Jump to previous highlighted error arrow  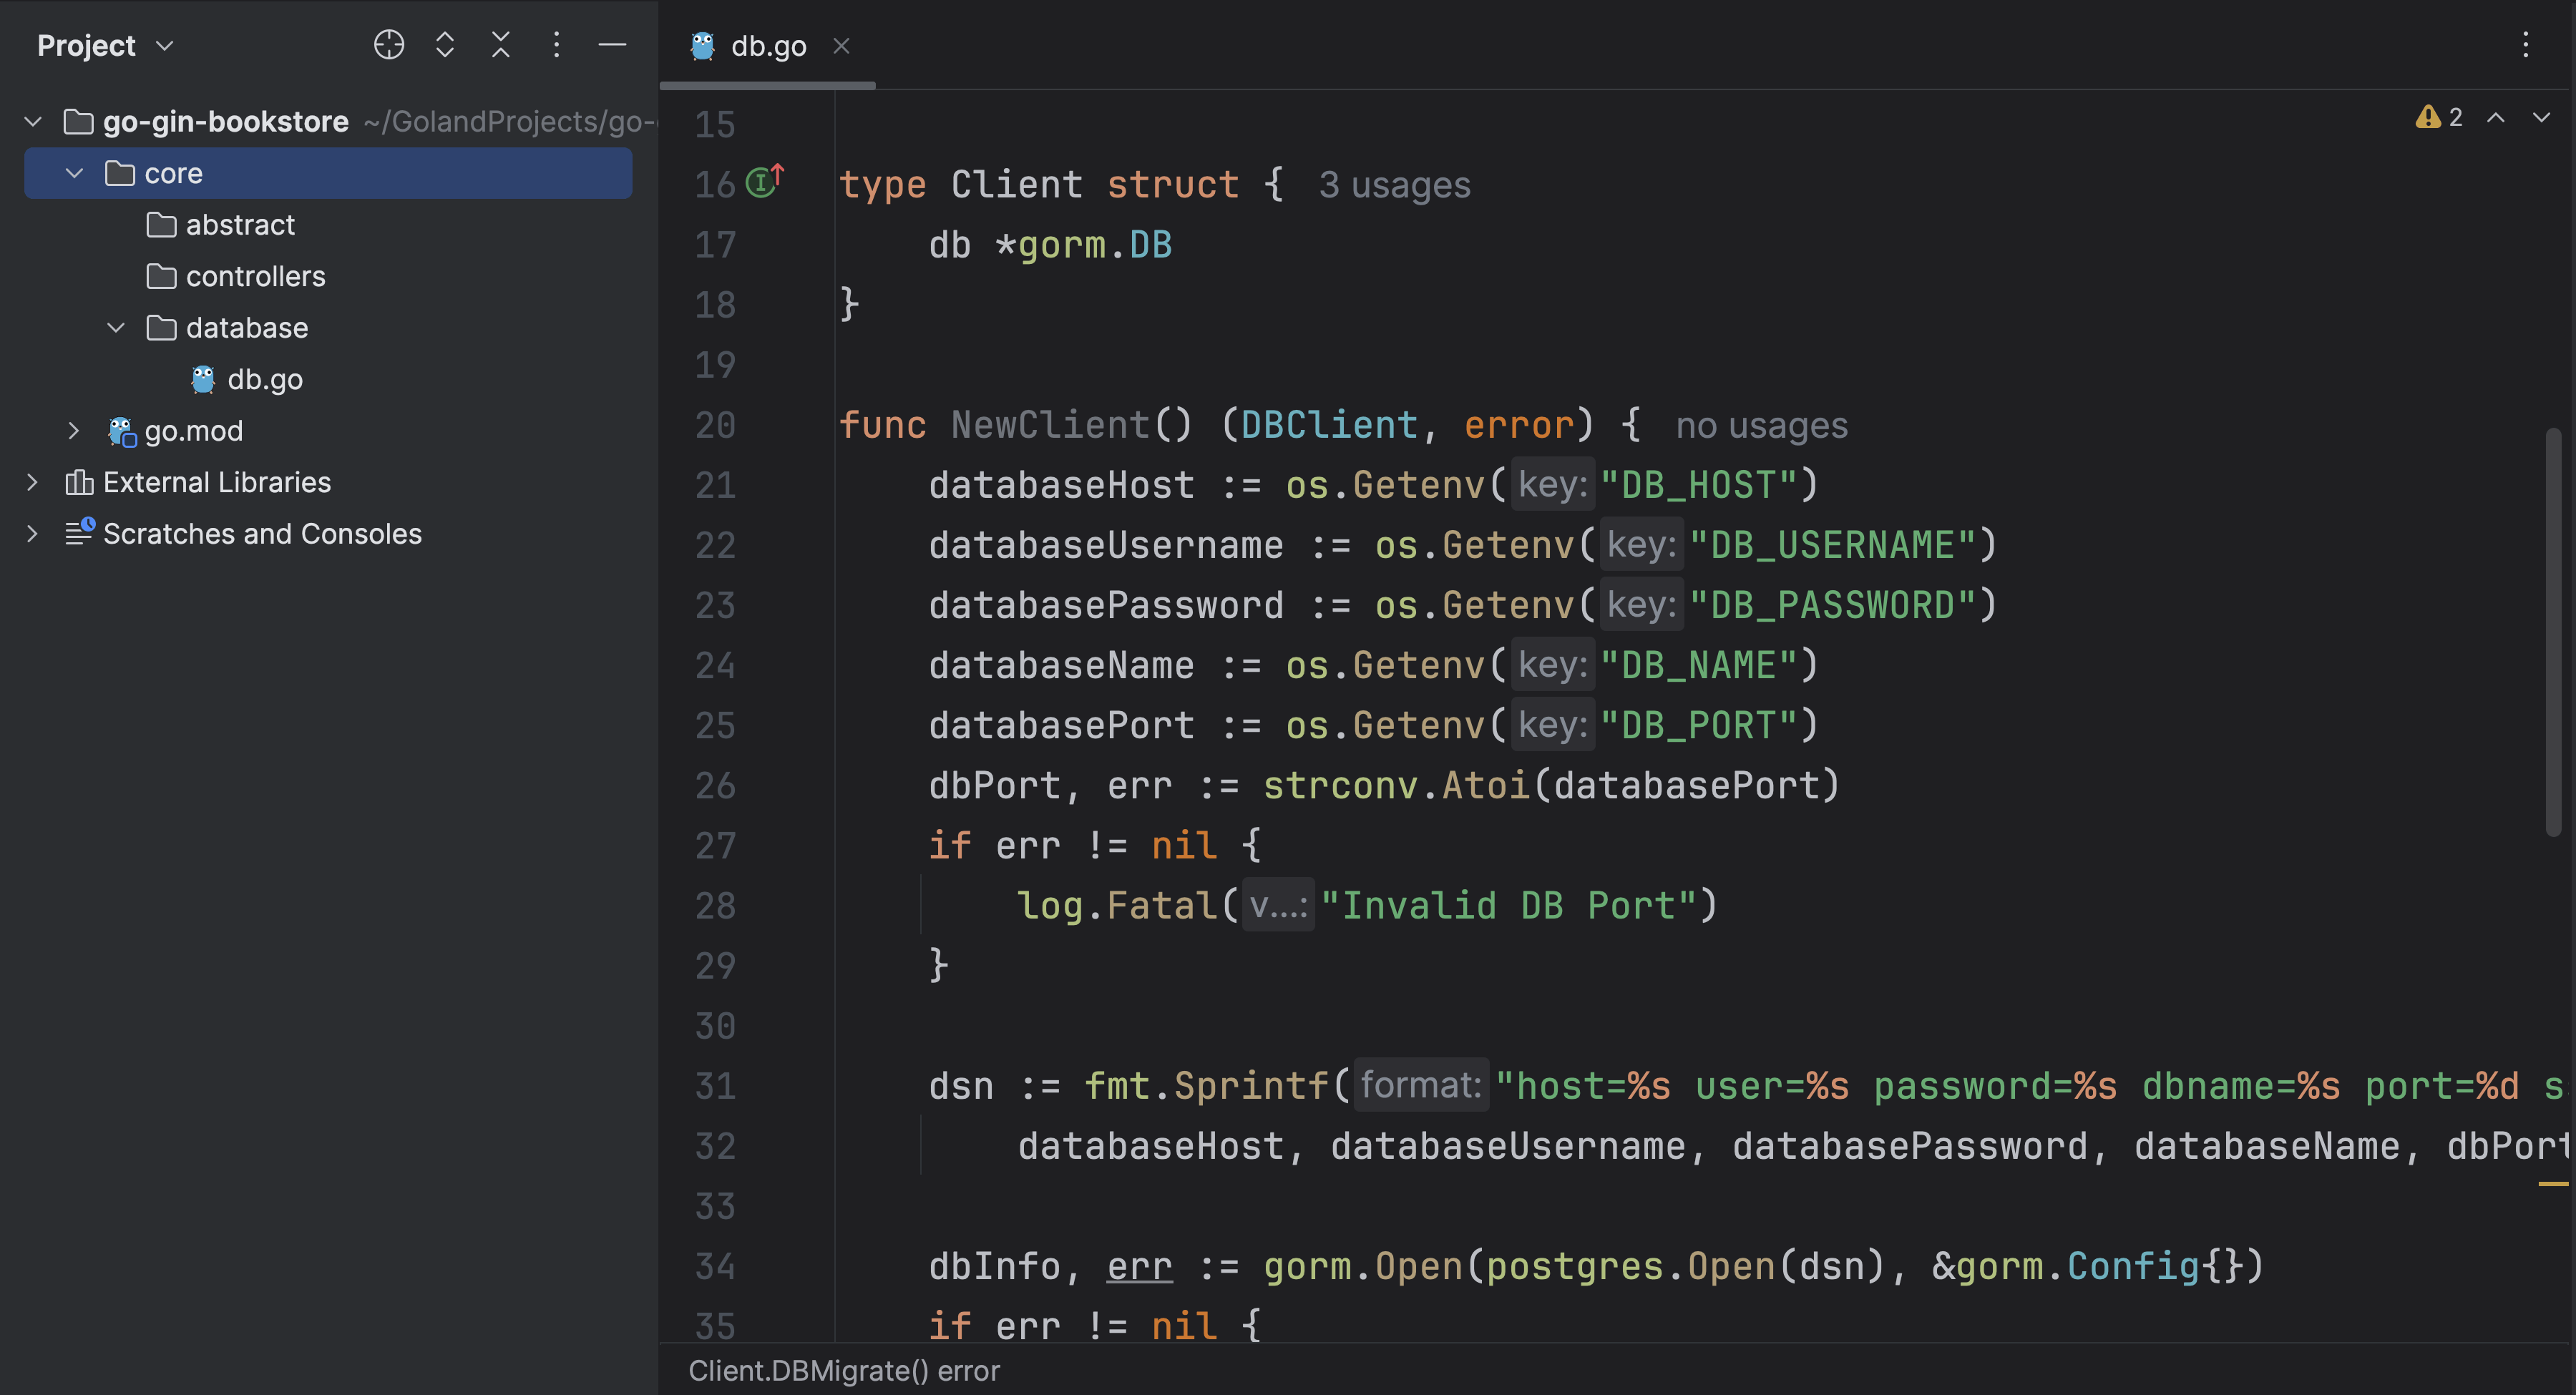tap(2496, 117)
